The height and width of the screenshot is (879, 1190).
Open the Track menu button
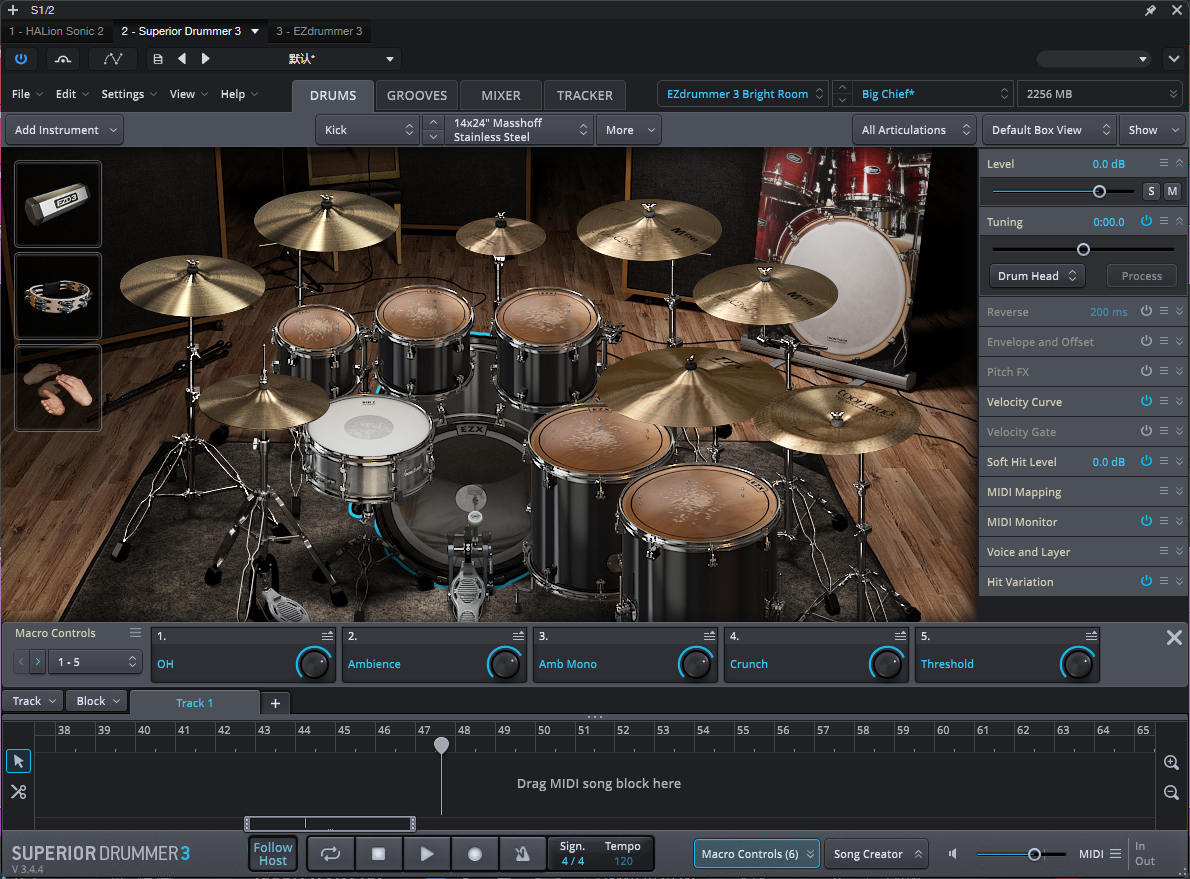coord(33,701)
